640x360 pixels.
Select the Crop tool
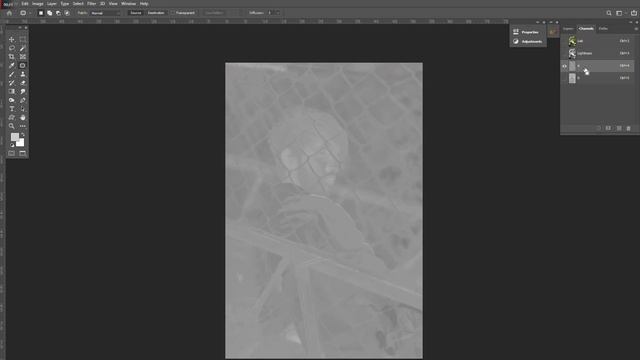tap(11, 57)
